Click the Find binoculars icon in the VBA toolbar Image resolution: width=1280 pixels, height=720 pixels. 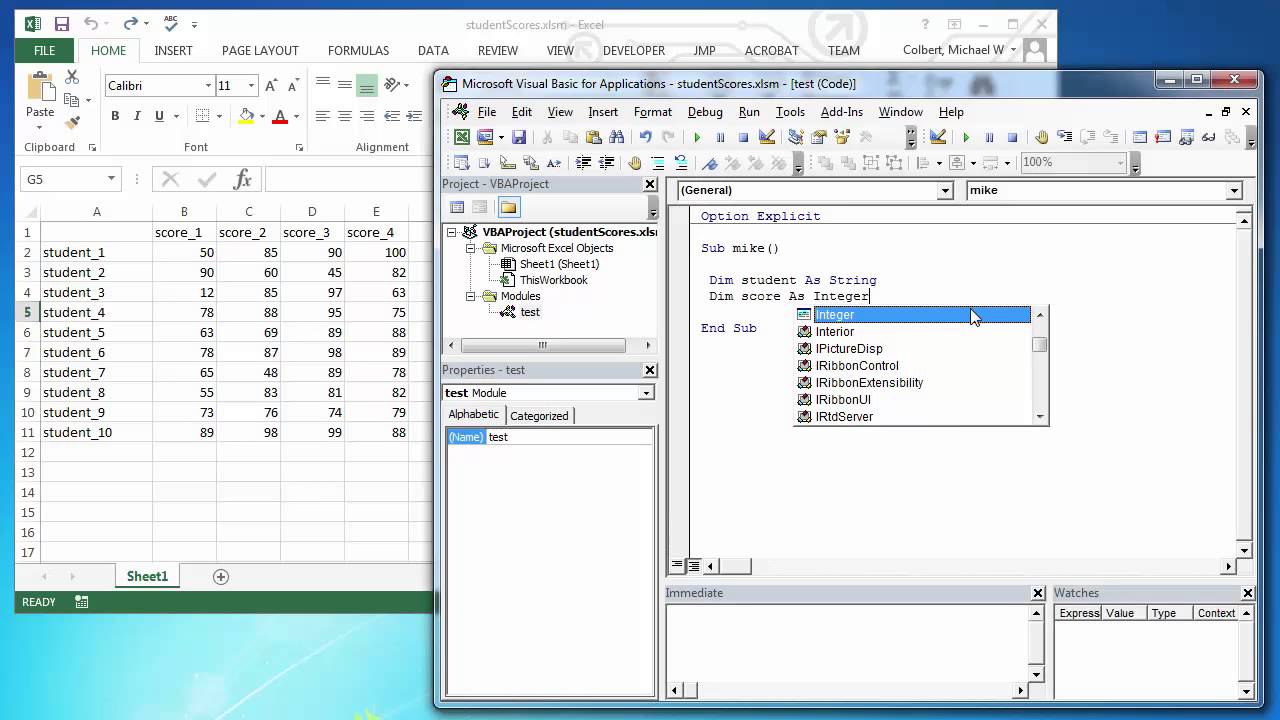[616, 137]
